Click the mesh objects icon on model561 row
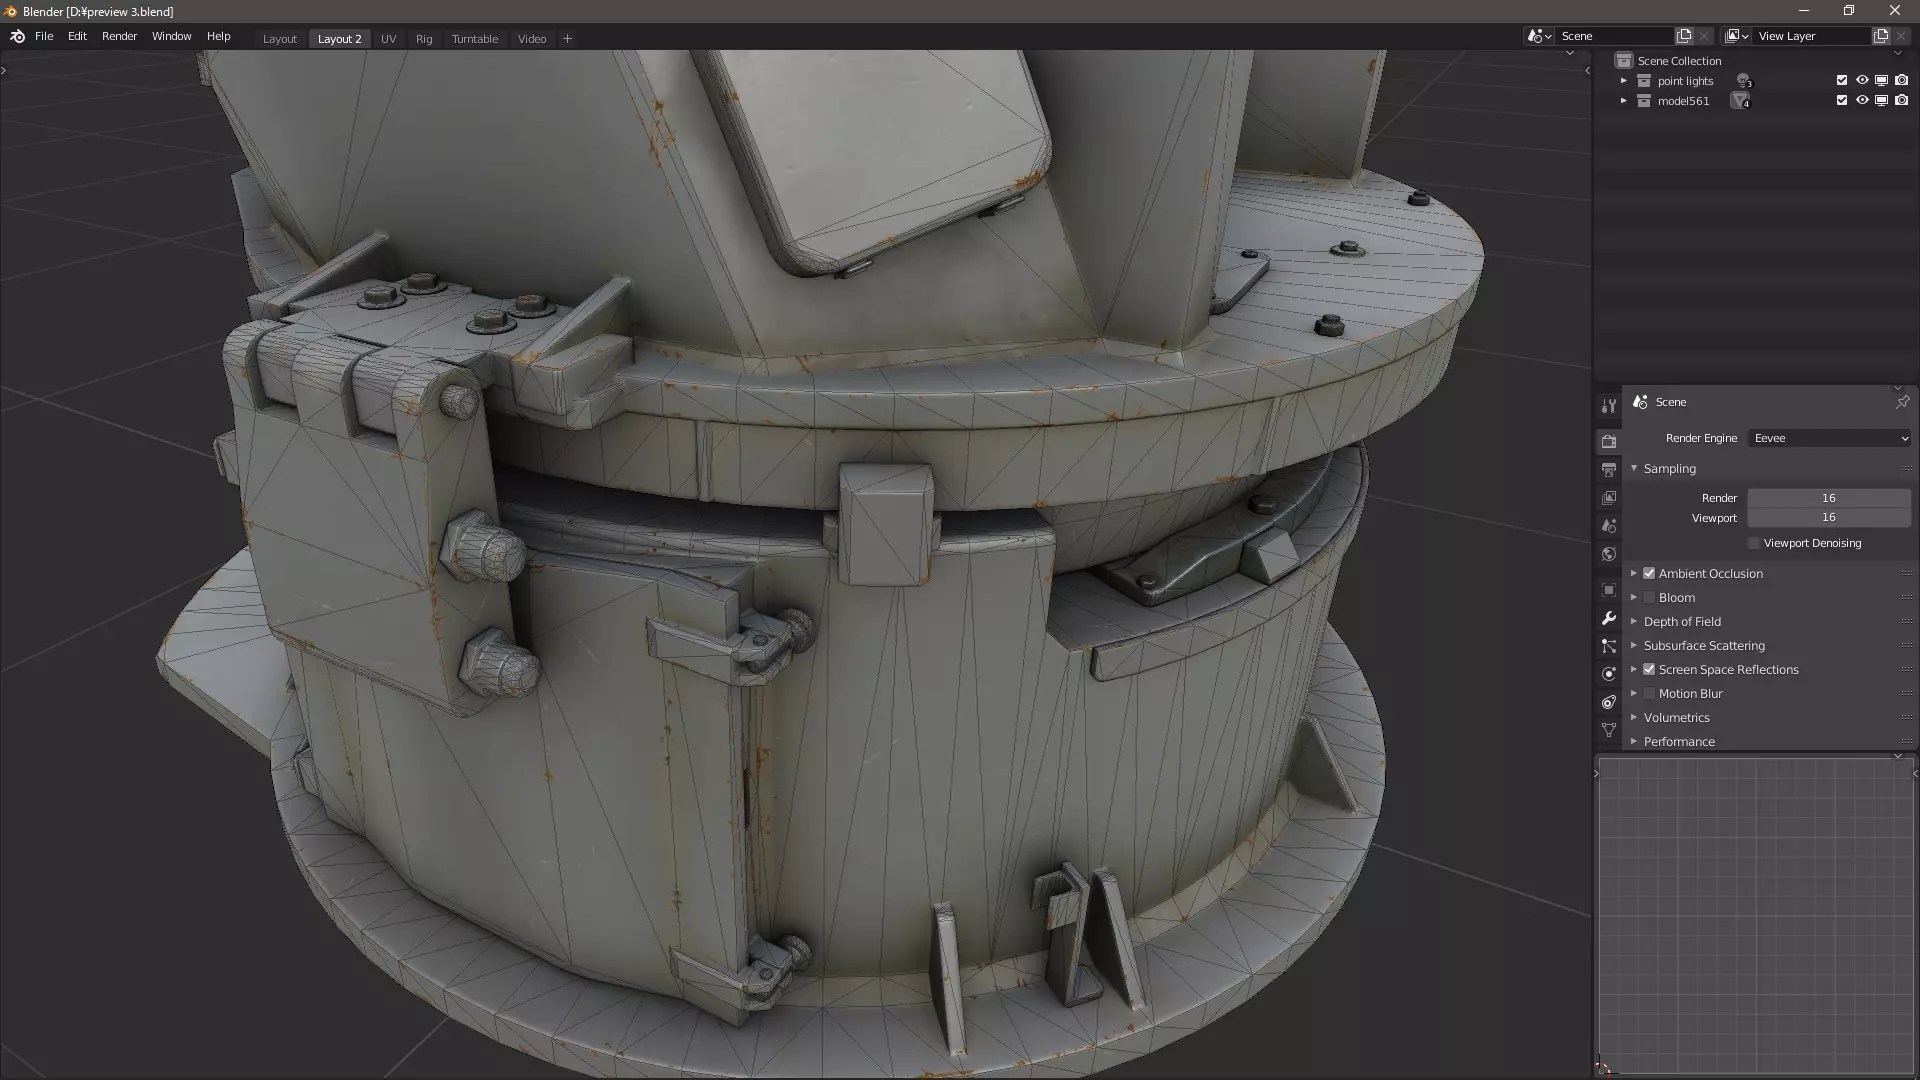 [x=1741, y=101]
